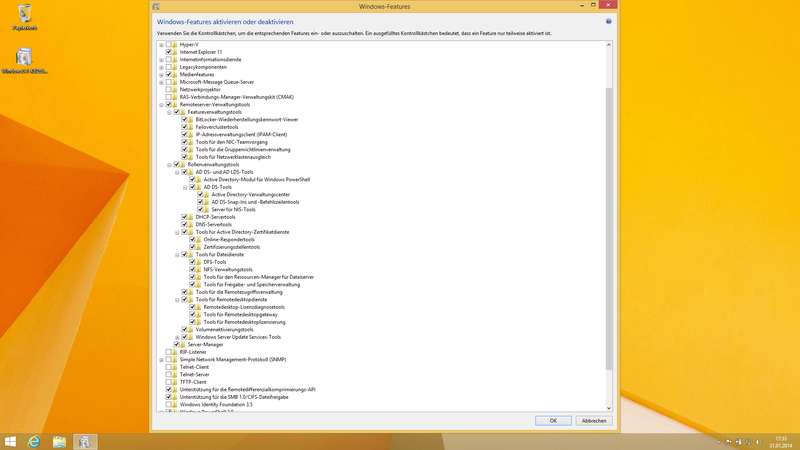This screenshot has height=450, width=800.
Task: Select the 'IP-Adressverwaltungsclient (IPAM-Client)' row
Action: (241, 135)
